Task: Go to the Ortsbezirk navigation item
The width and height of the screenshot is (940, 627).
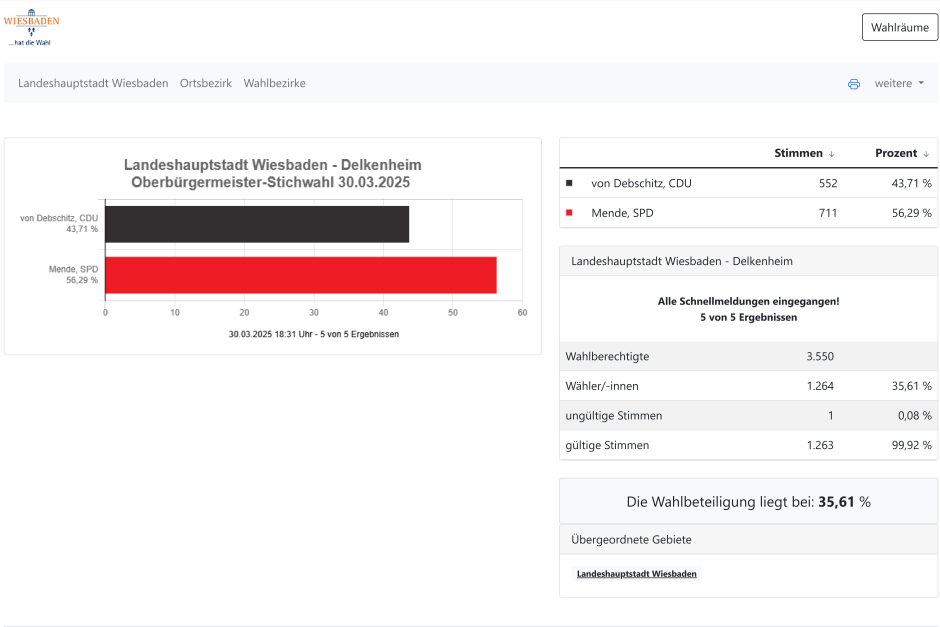Action: [205, 84]
